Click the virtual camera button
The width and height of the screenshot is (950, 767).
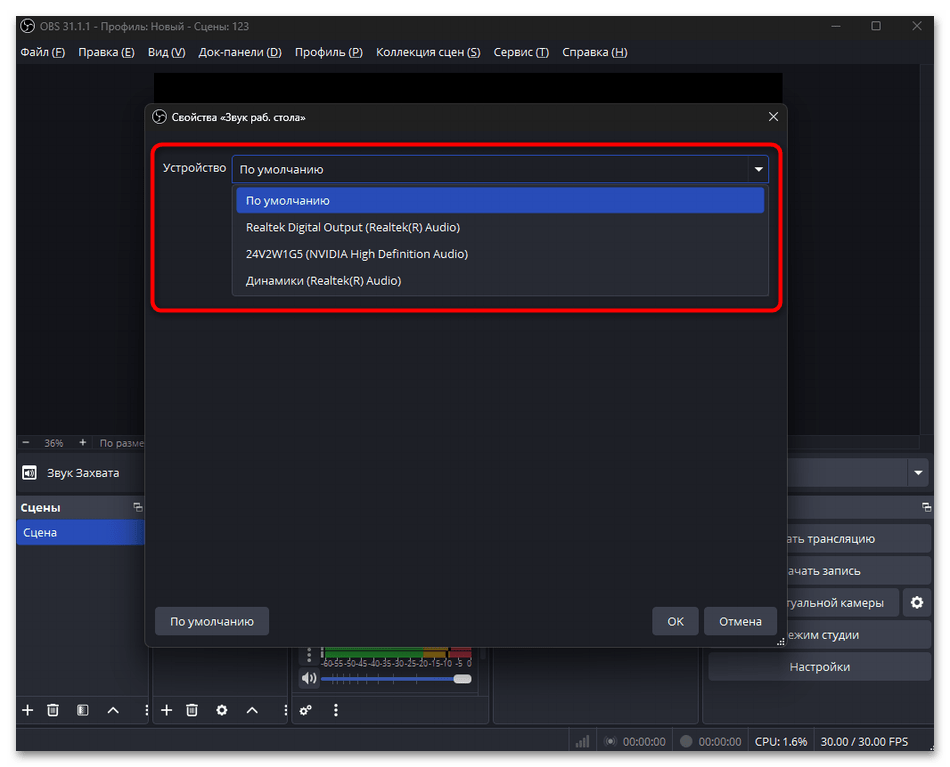[842, 603]
